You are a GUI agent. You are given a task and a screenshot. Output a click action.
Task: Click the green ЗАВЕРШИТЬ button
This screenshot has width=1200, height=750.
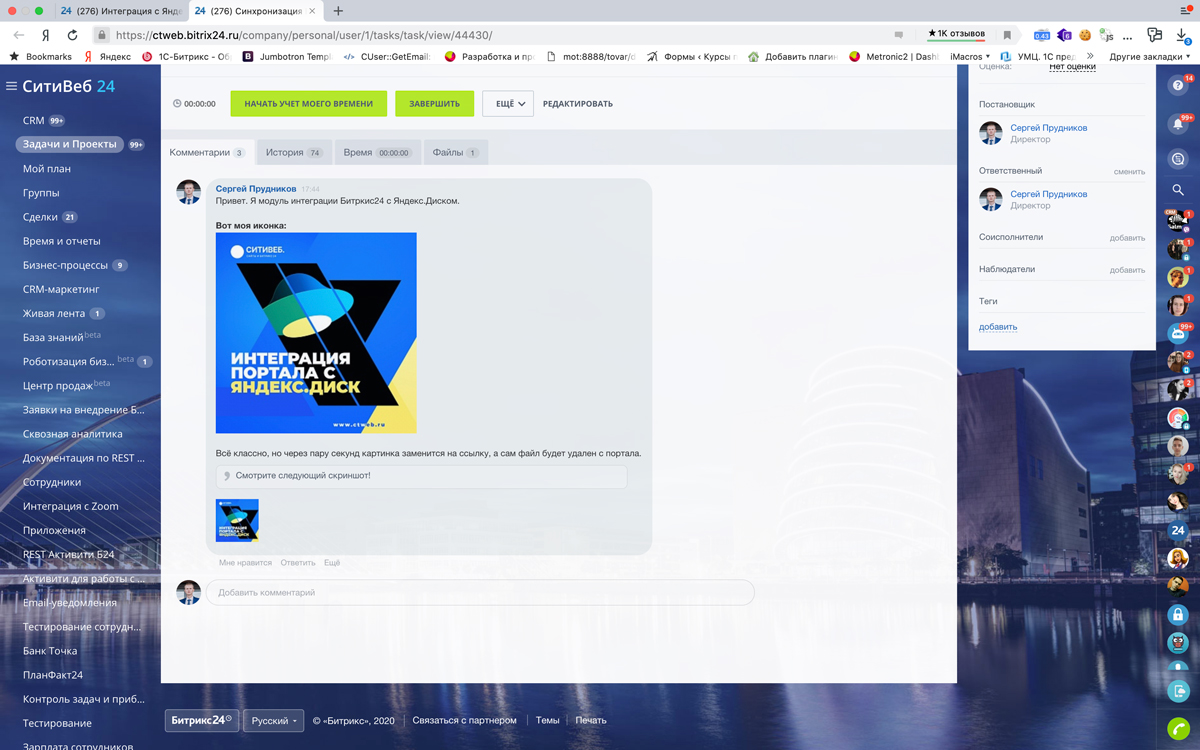click(x=434, y=104)
